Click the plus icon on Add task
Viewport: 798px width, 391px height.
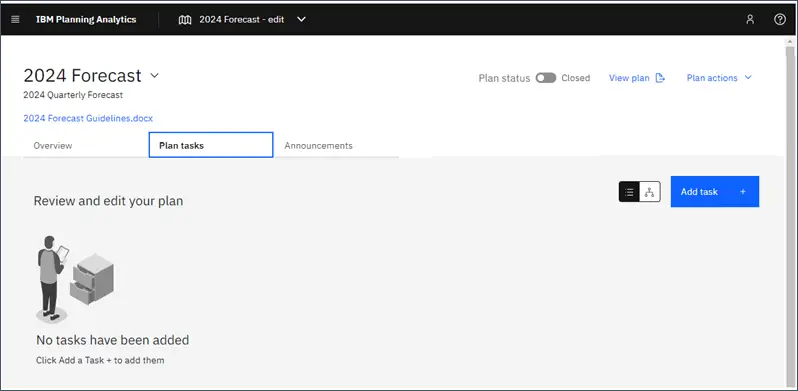pos(743,191)
